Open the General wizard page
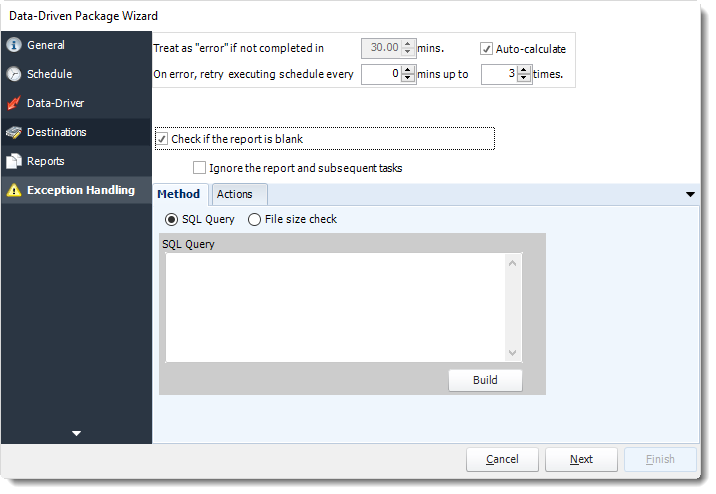The width and height of the screenshot is (716, 494). pyautogui.click(x=76, y=45)
